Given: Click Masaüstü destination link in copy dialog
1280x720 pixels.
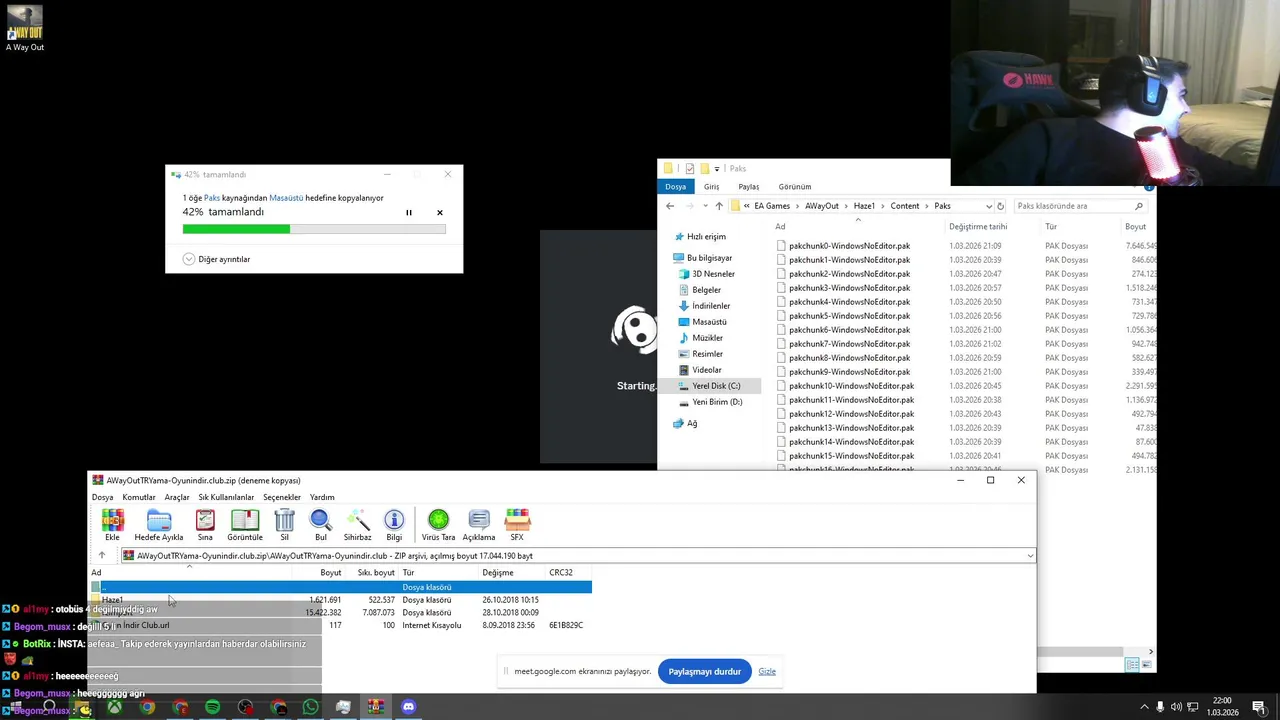Looking at the screenshot, I should tap(286, 198).
